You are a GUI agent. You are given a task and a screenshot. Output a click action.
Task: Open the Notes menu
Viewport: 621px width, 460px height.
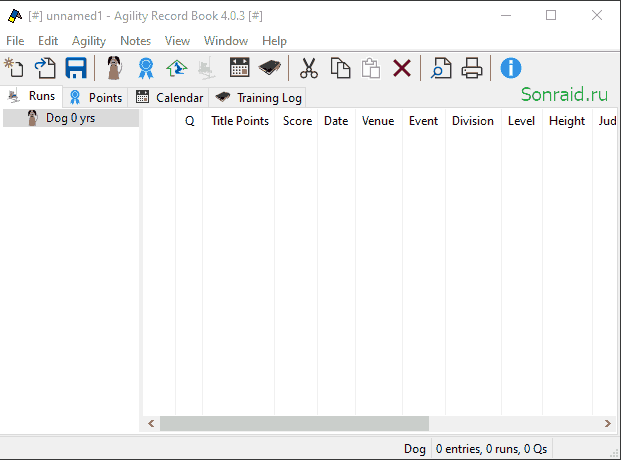[135, 41]
